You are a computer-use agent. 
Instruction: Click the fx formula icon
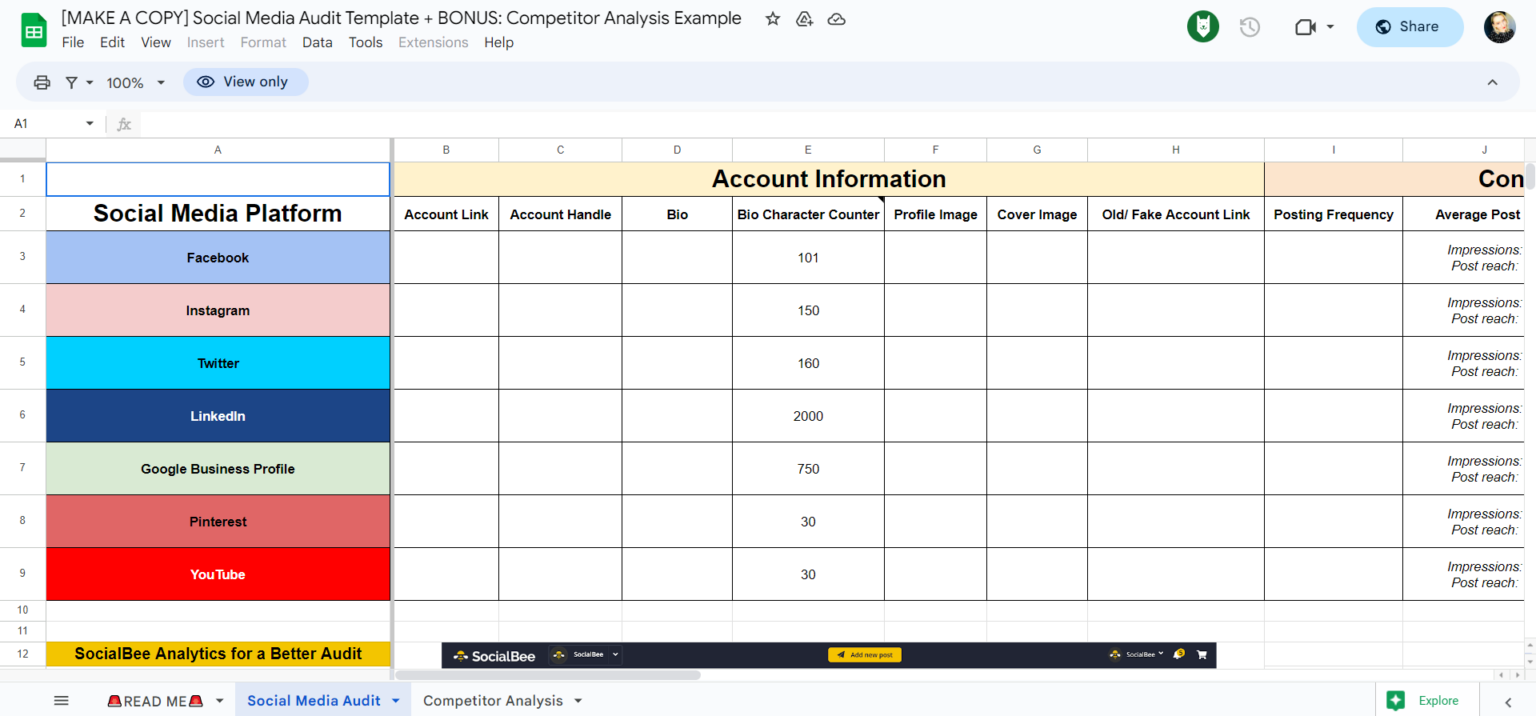(123, 123)
